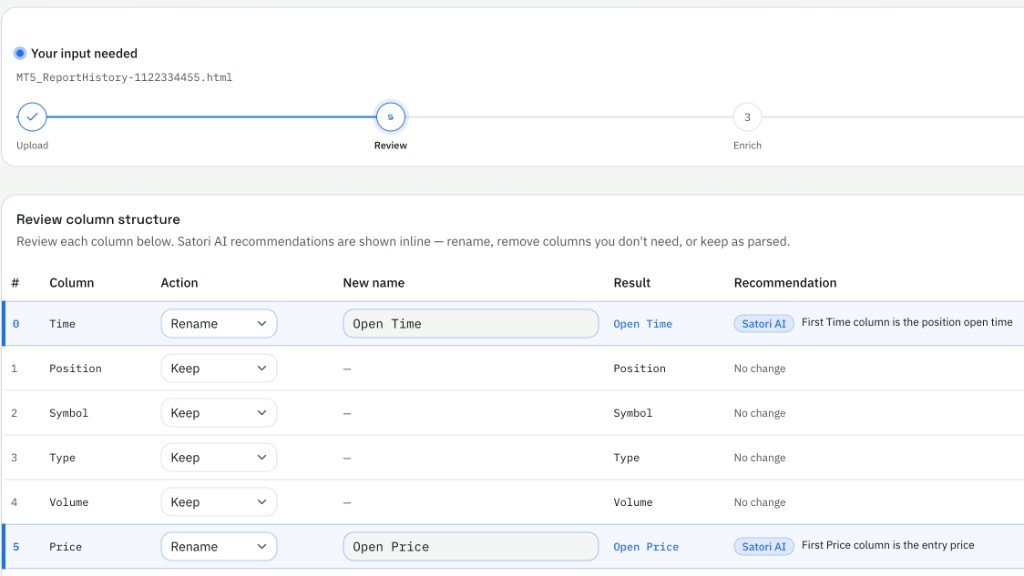Click 'No change' in Type row

[x=760, y=457]
